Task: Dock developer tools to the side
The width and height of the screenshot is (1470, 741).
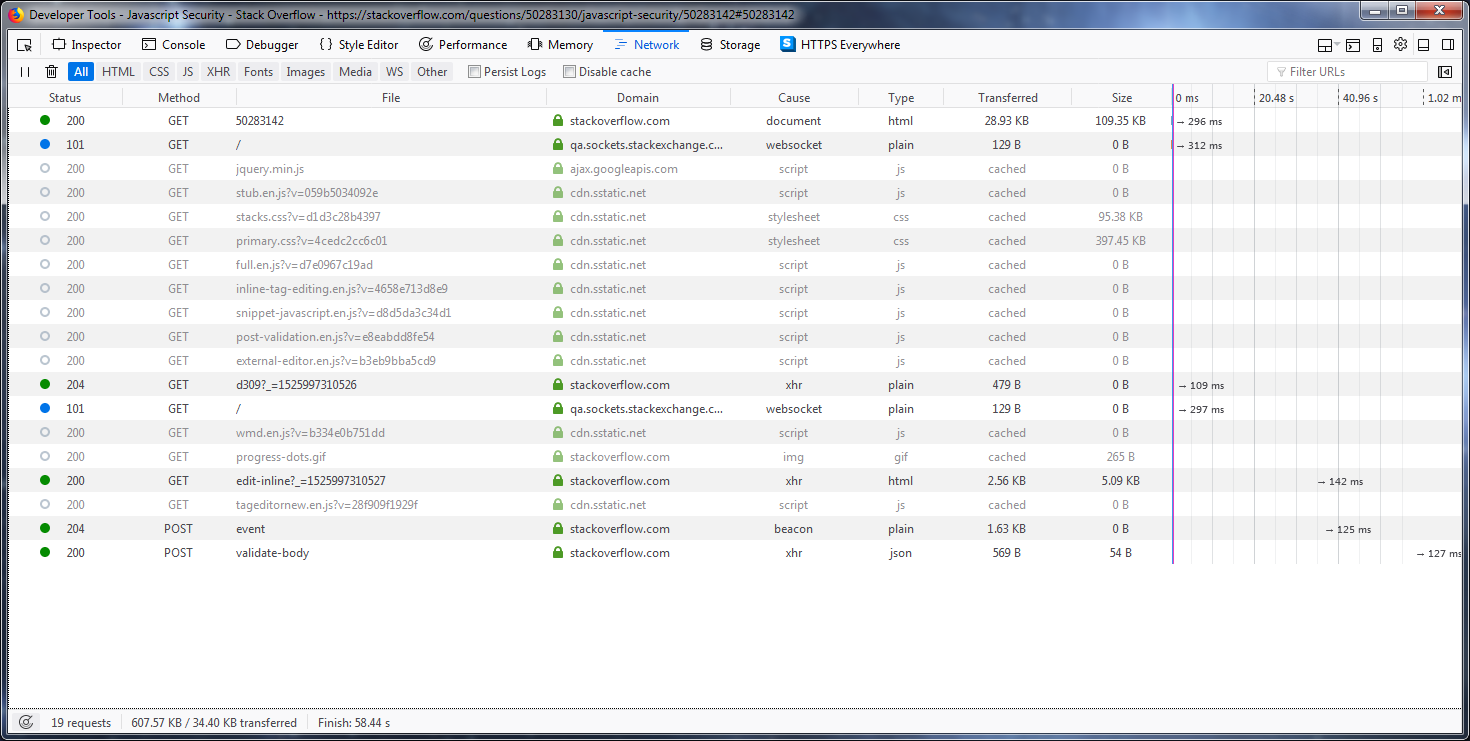Action: tap(1446, 45)
